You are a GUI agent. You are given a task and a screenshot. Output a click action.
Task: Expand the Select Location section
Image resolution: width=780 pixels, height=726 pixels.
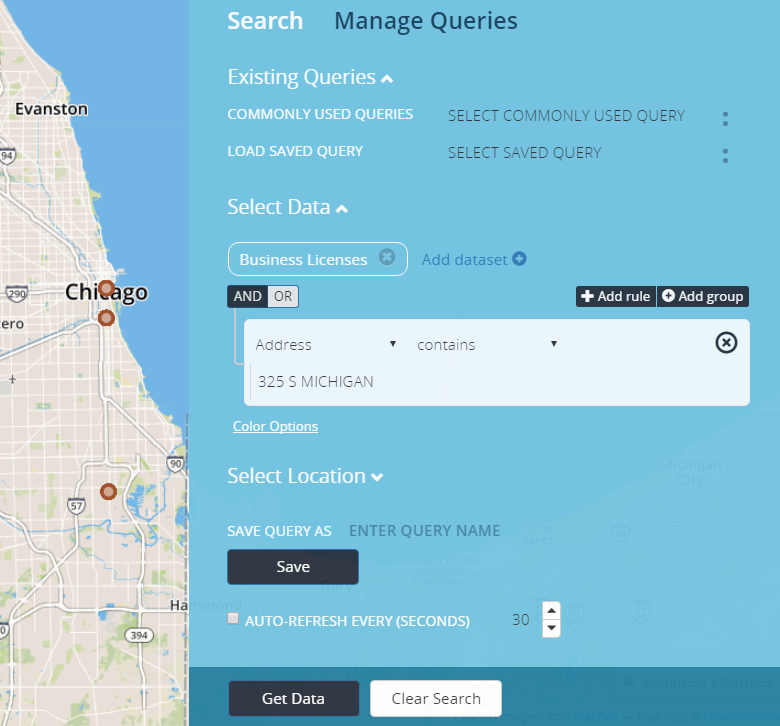305,476
